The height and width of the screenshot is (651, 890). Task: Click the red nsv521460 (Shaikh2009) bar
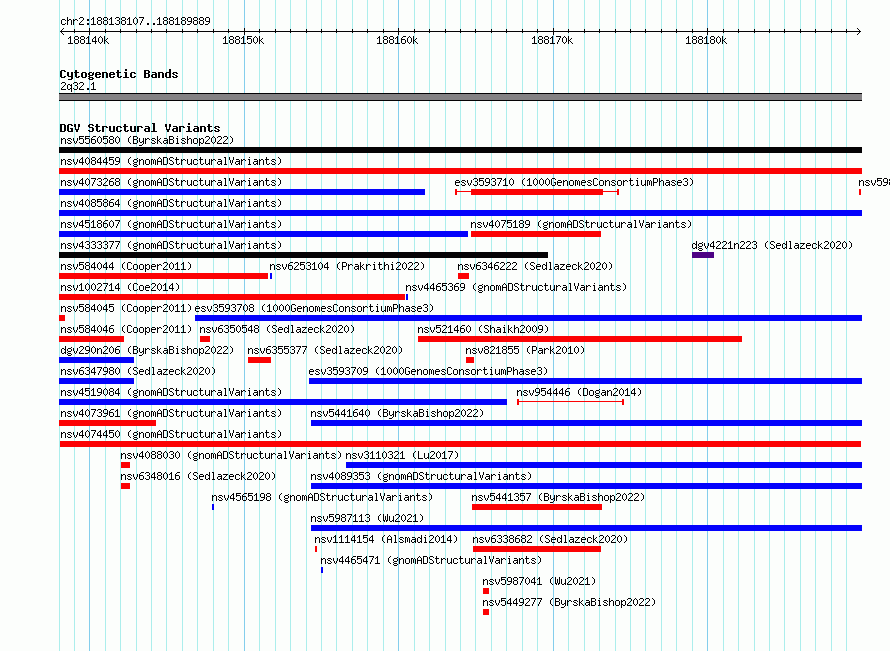coord(580,339)
